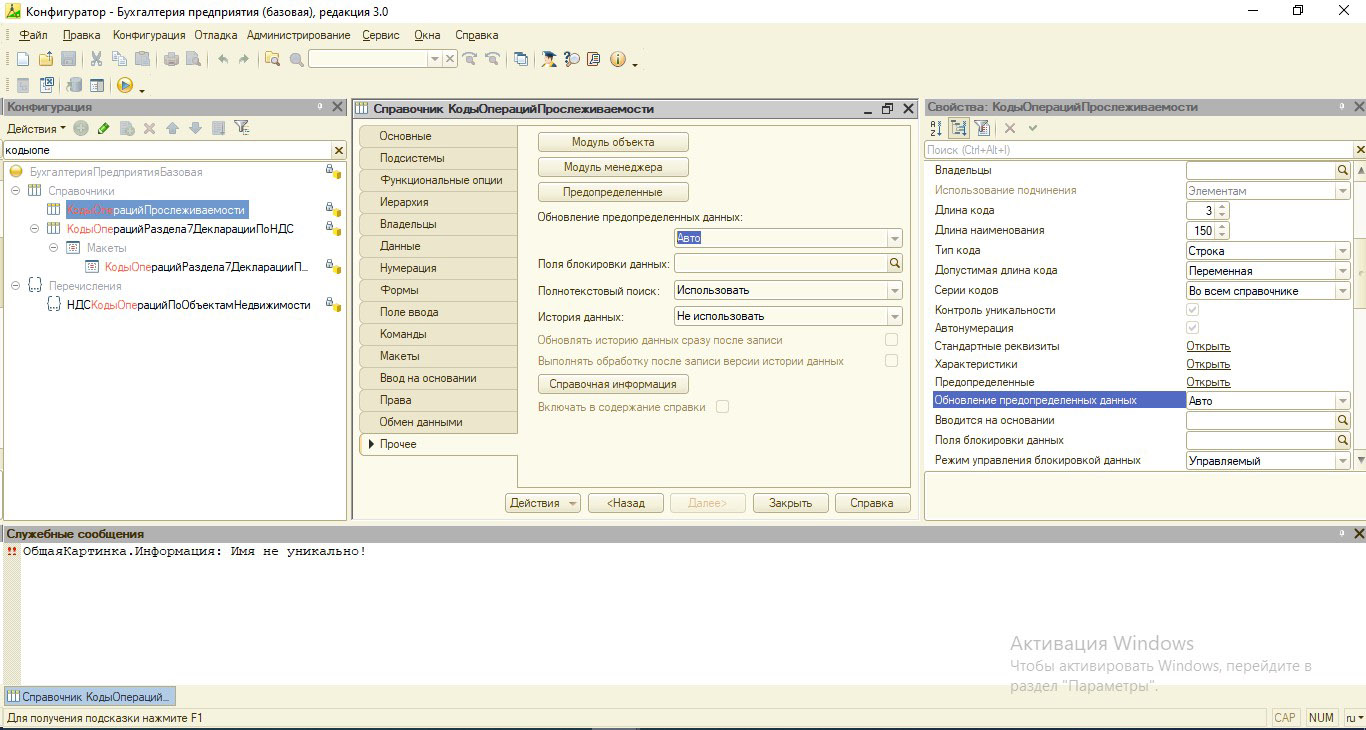The width and height of the screenshot is (1366, 730).
Task: Click Move Up arrow in Configuration panel
Action: coord(172,128)
